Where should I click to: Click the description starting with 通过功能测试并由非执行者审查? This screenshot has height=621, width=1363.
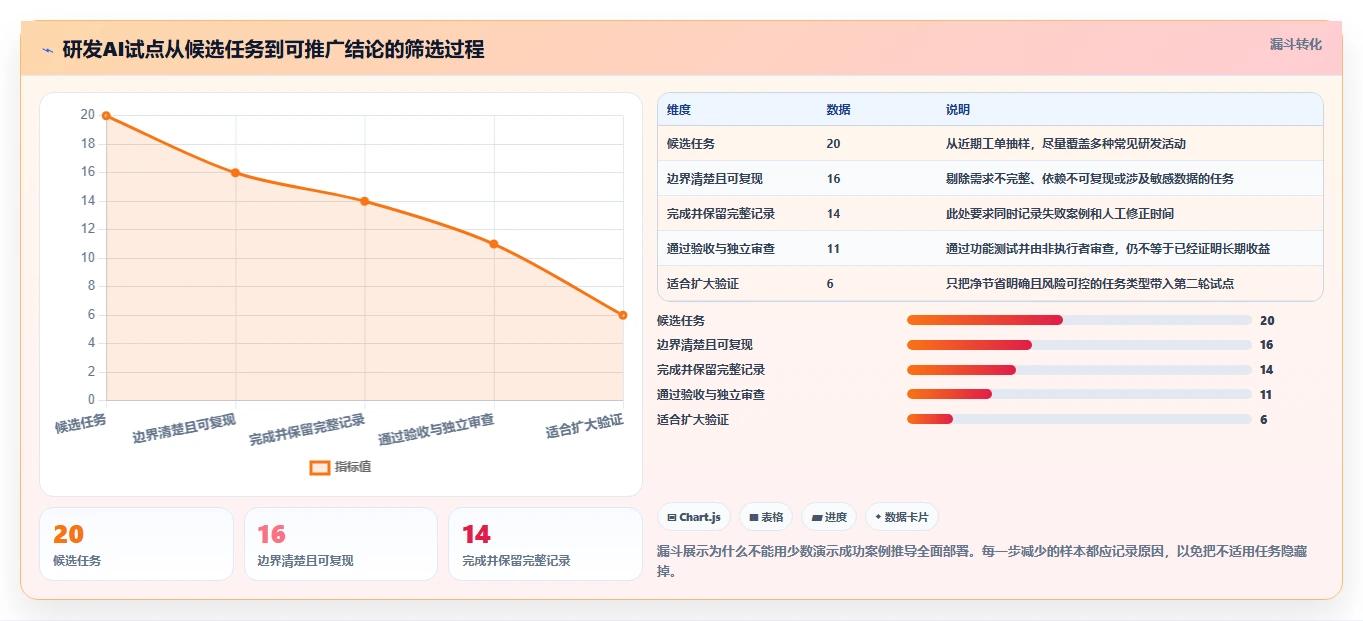click(x=1108, y=249)
